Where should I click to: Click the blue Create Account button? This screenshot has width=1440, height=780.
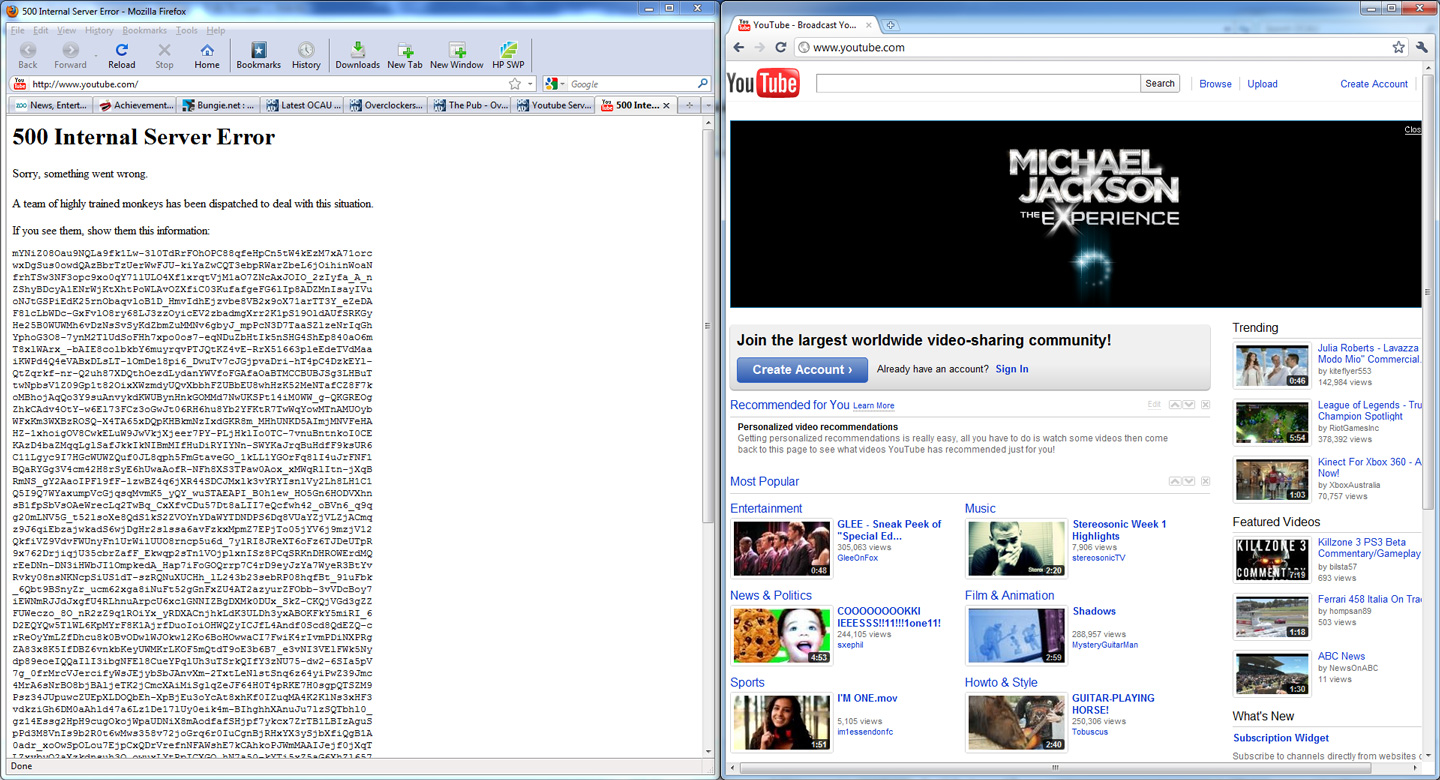coord(802,369)
